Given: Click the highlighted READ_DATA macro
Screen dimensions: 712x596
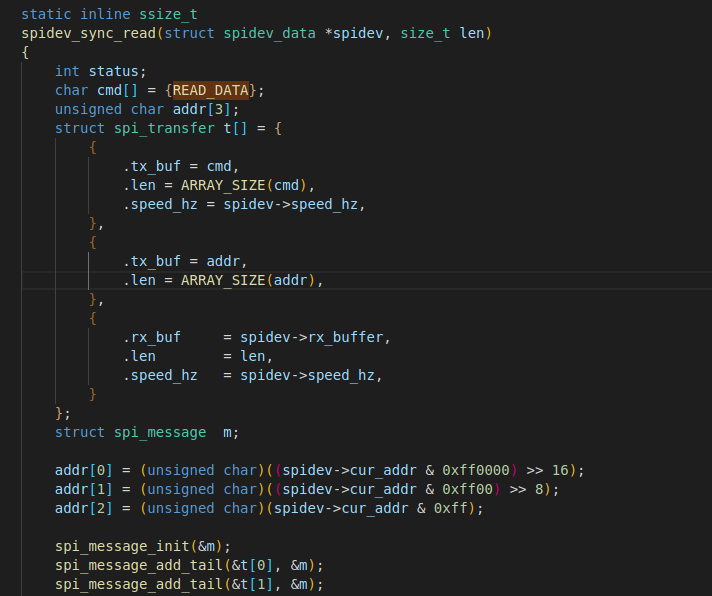Looking at the screenshot, I should 211,90.
